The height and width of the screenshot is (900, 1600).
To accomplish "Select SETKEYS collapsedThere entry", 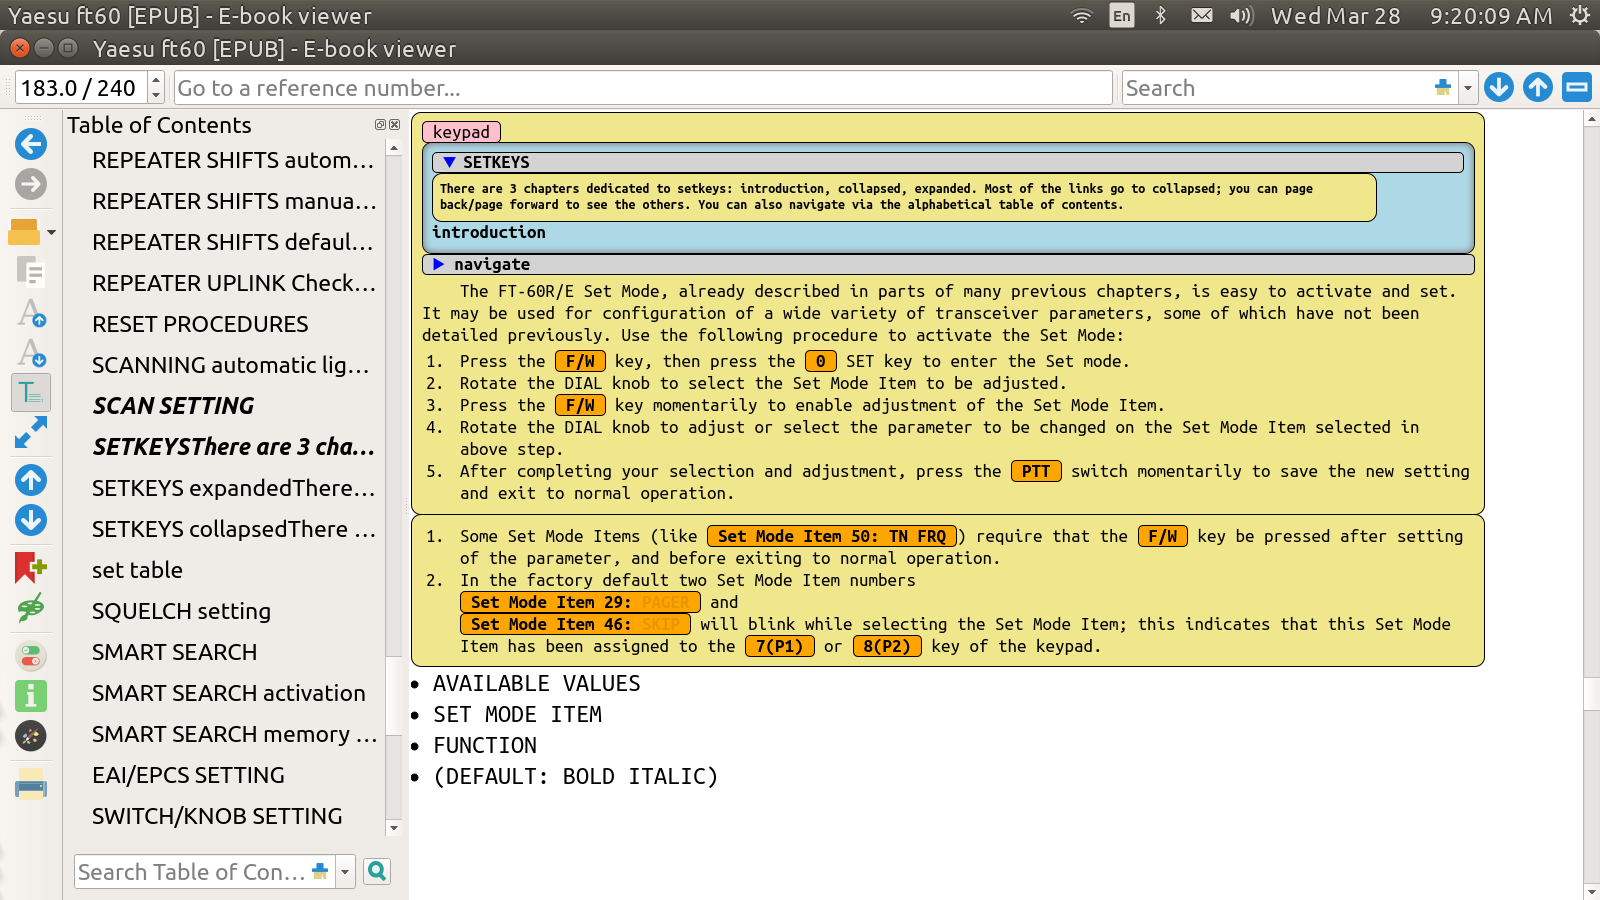I will 233,529.
